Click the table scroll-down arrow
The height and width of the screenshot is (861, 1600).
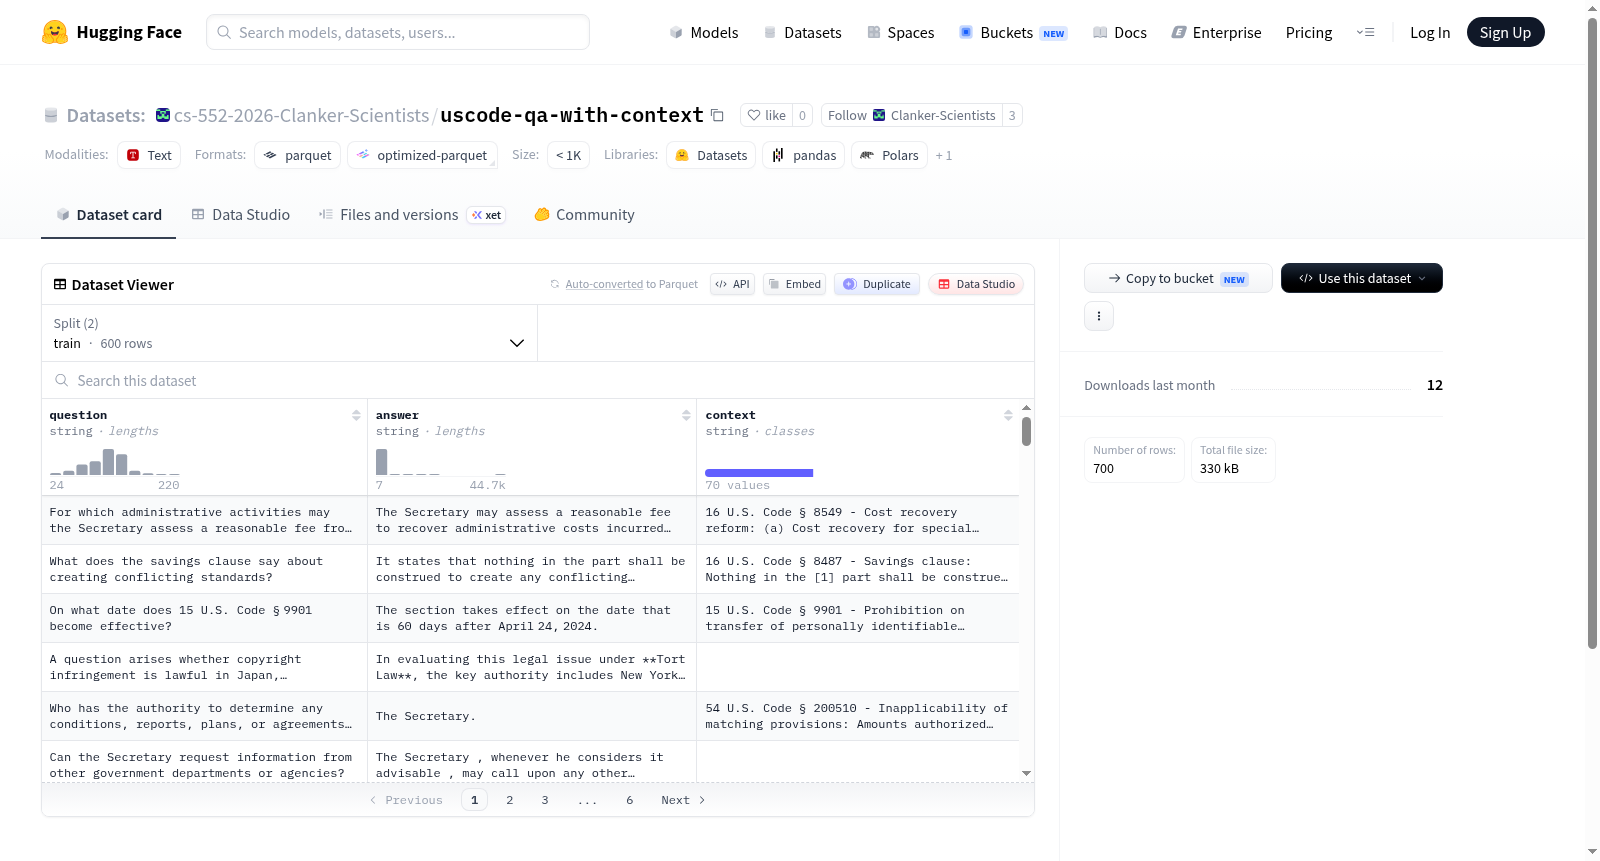click(1026, 773)
